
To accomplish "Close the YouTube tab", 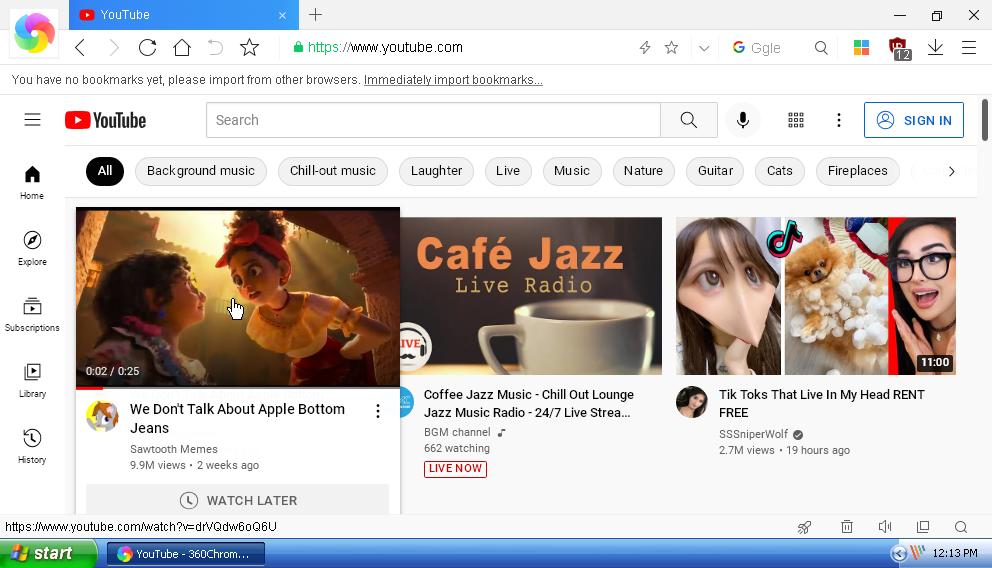I will click(x=282, y=15).
